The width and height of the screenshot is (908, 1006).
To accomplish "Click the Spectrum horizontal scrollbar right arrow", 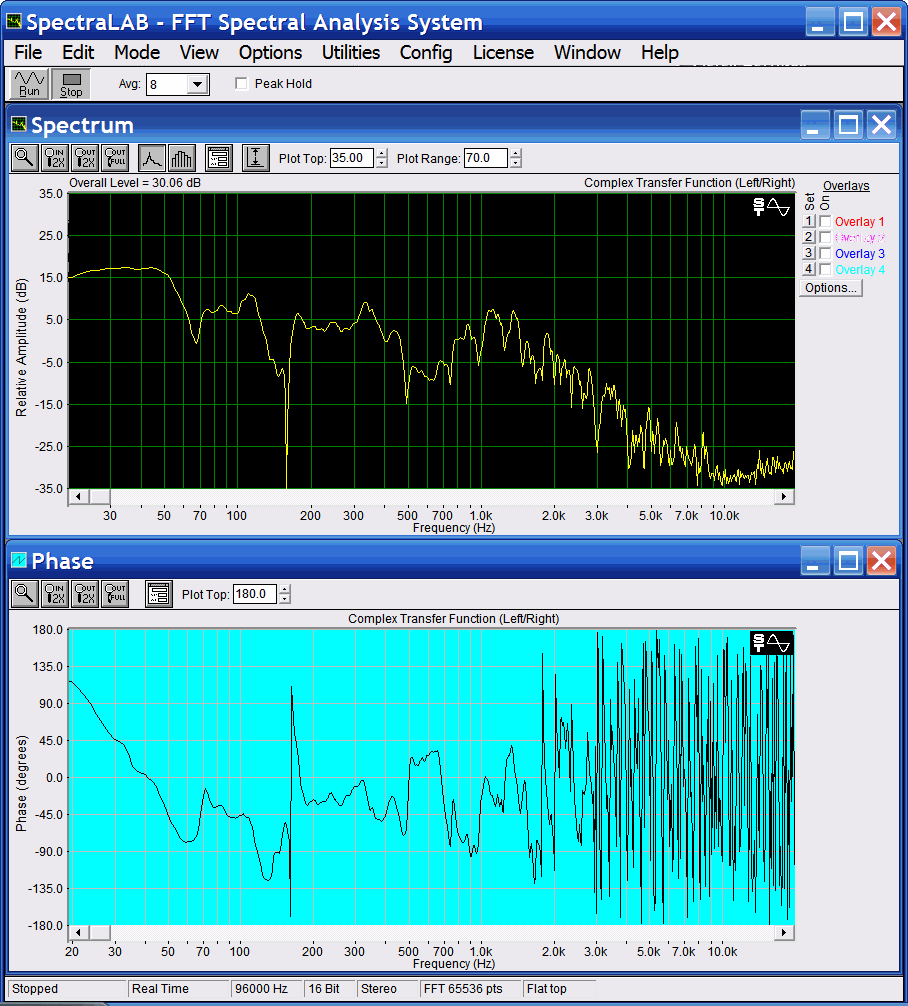I will click(785, 497).
